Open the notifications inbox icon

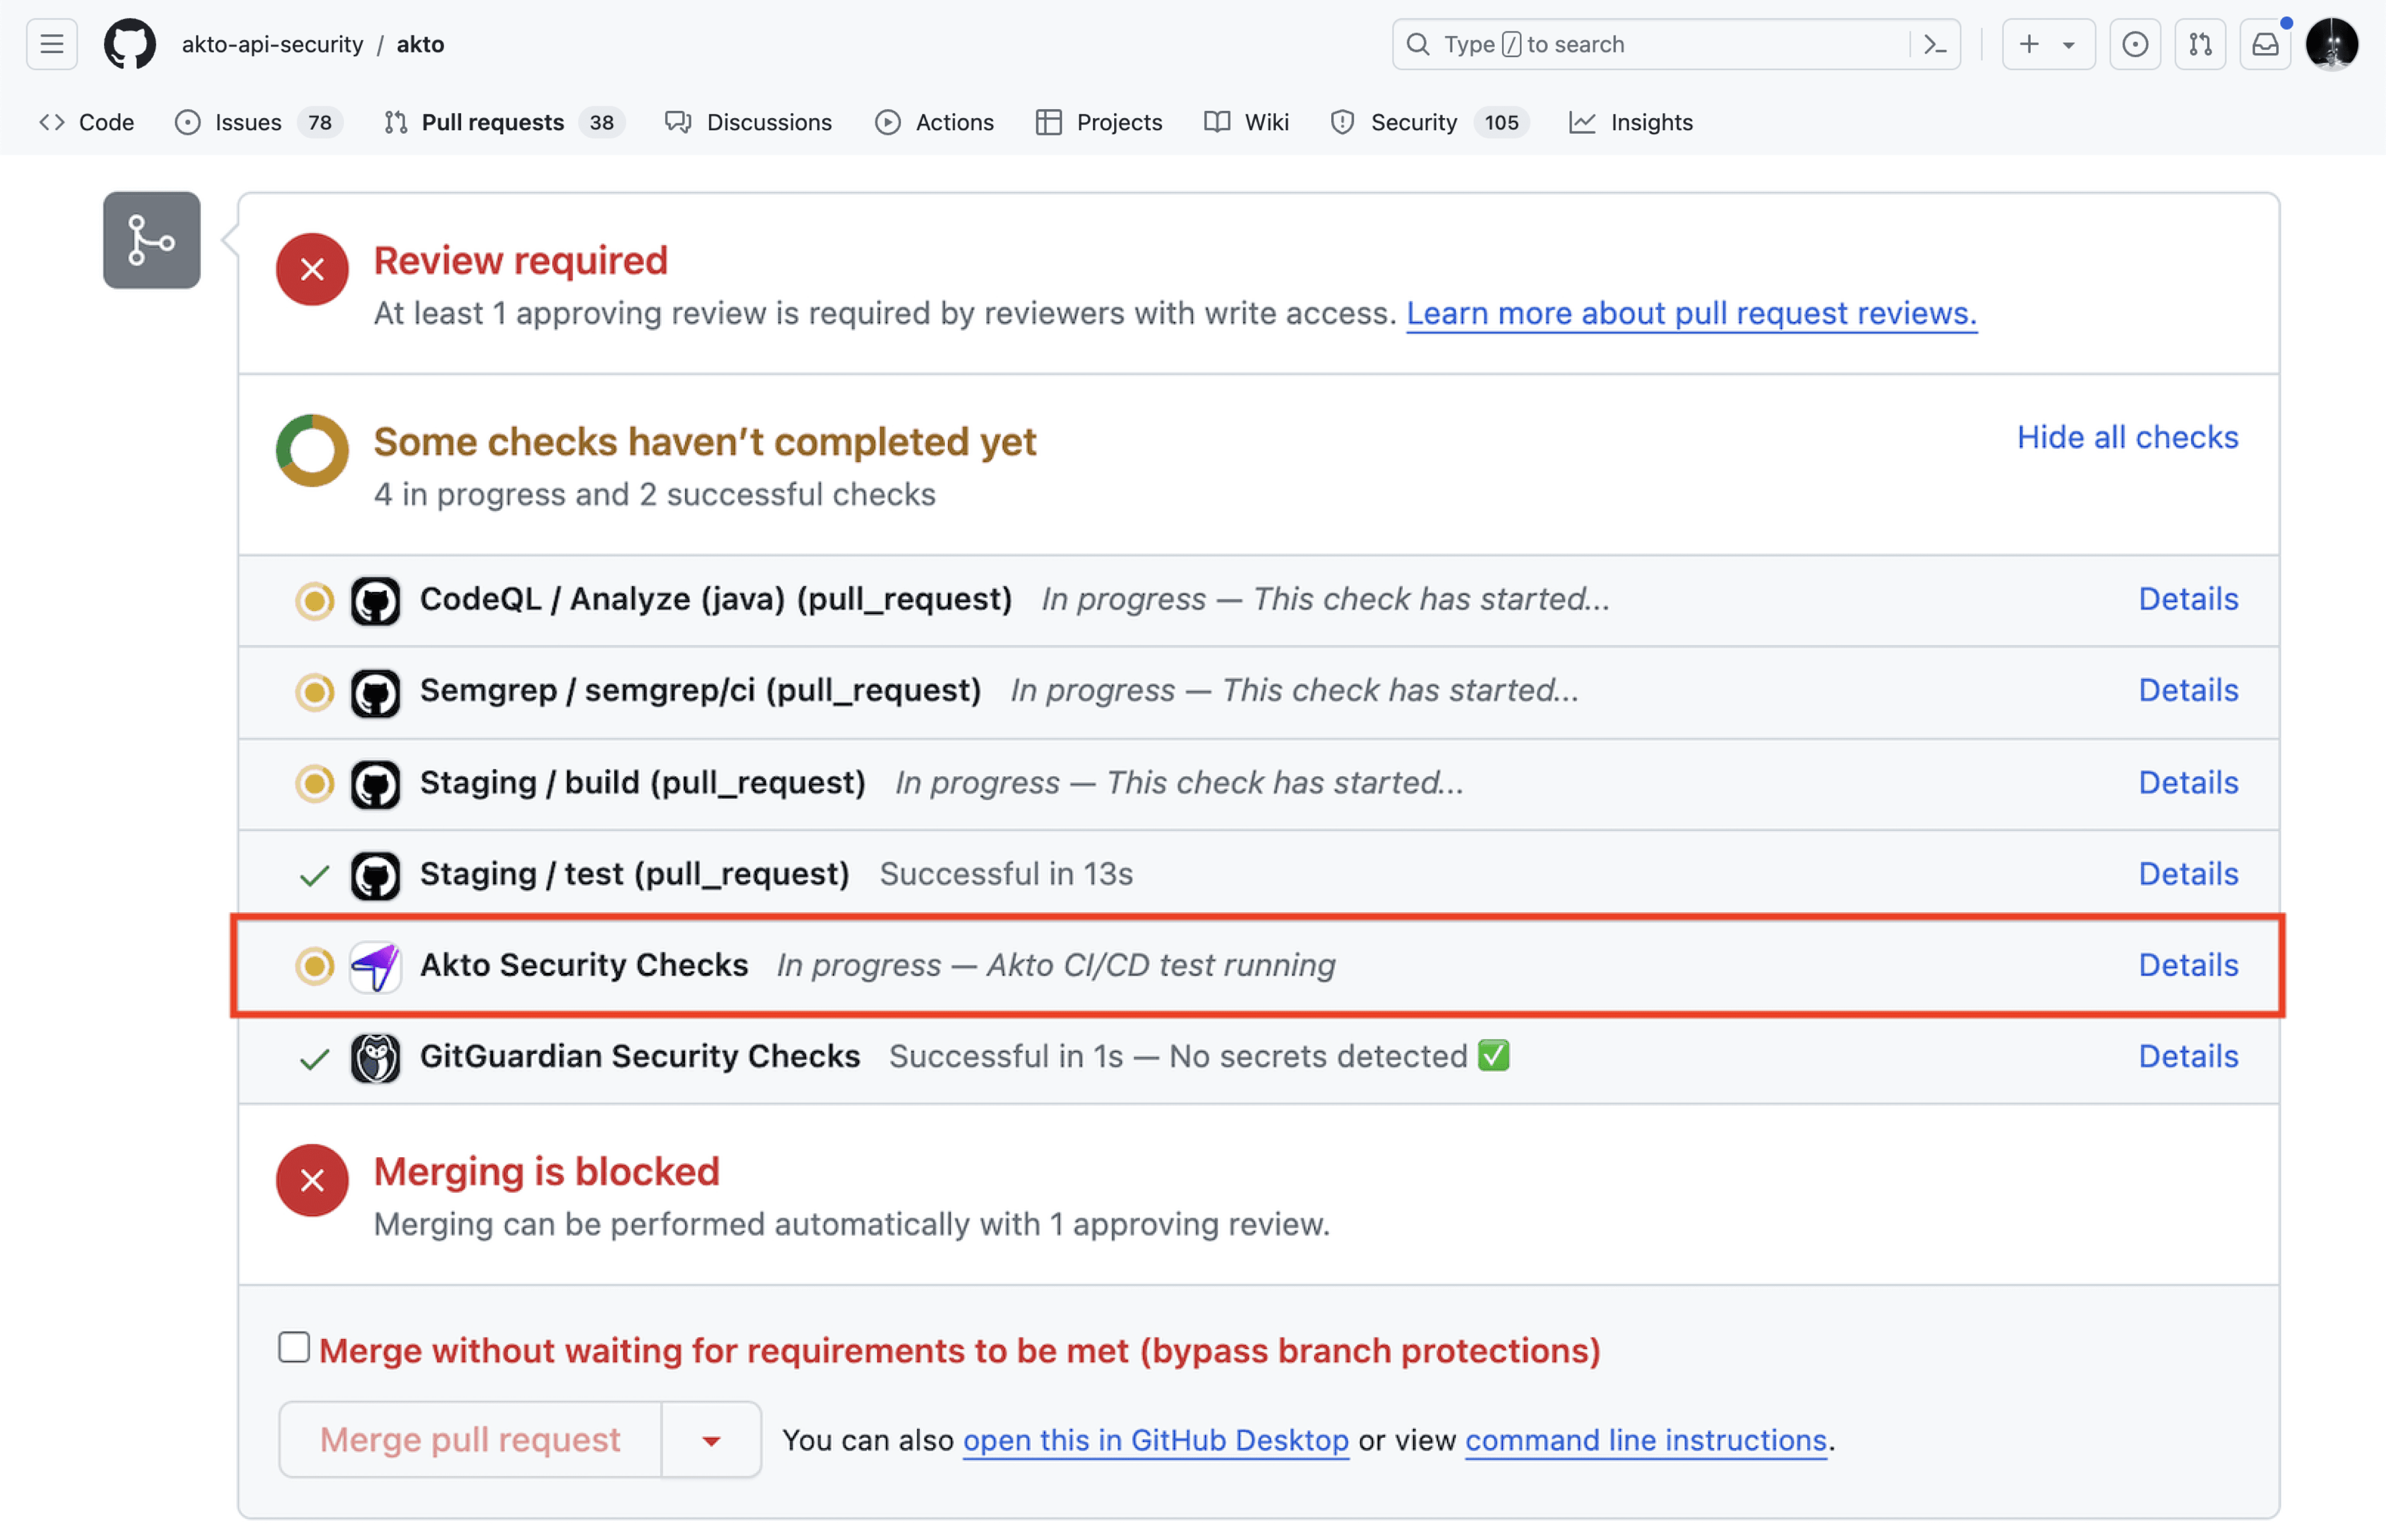tap(2265, 44)
